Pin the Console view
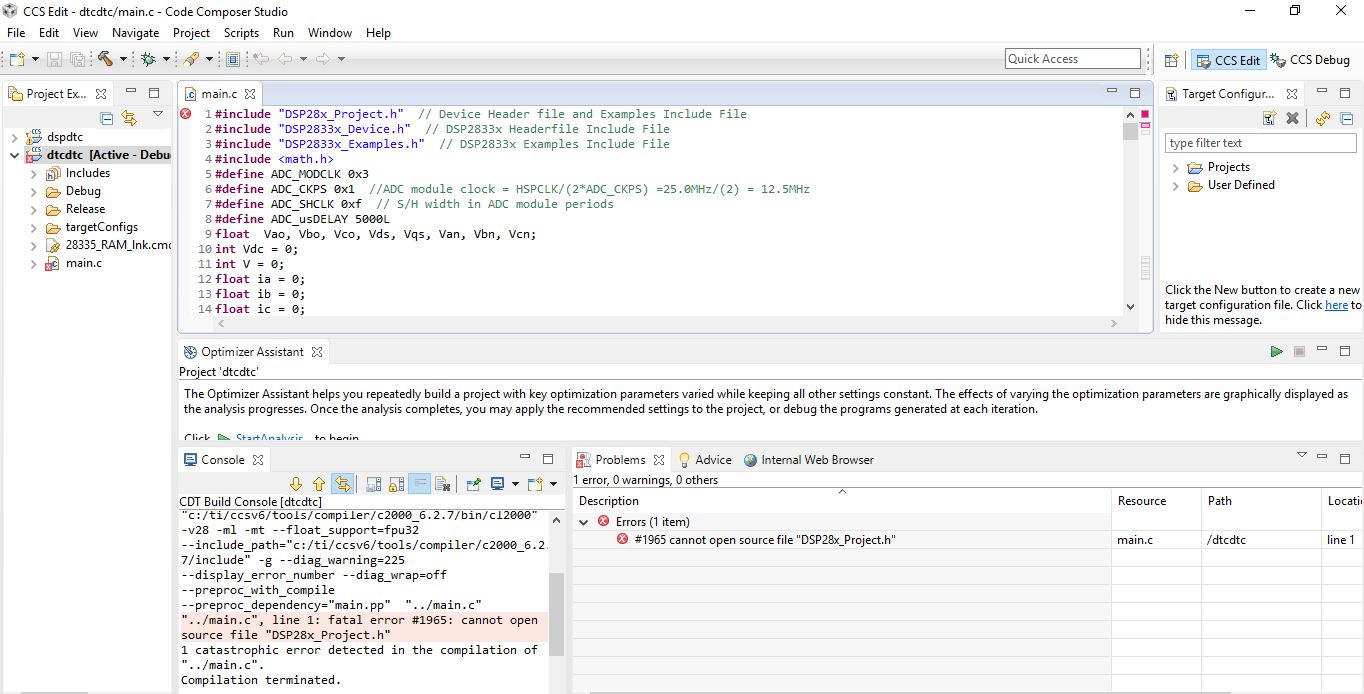 [473, 484]
